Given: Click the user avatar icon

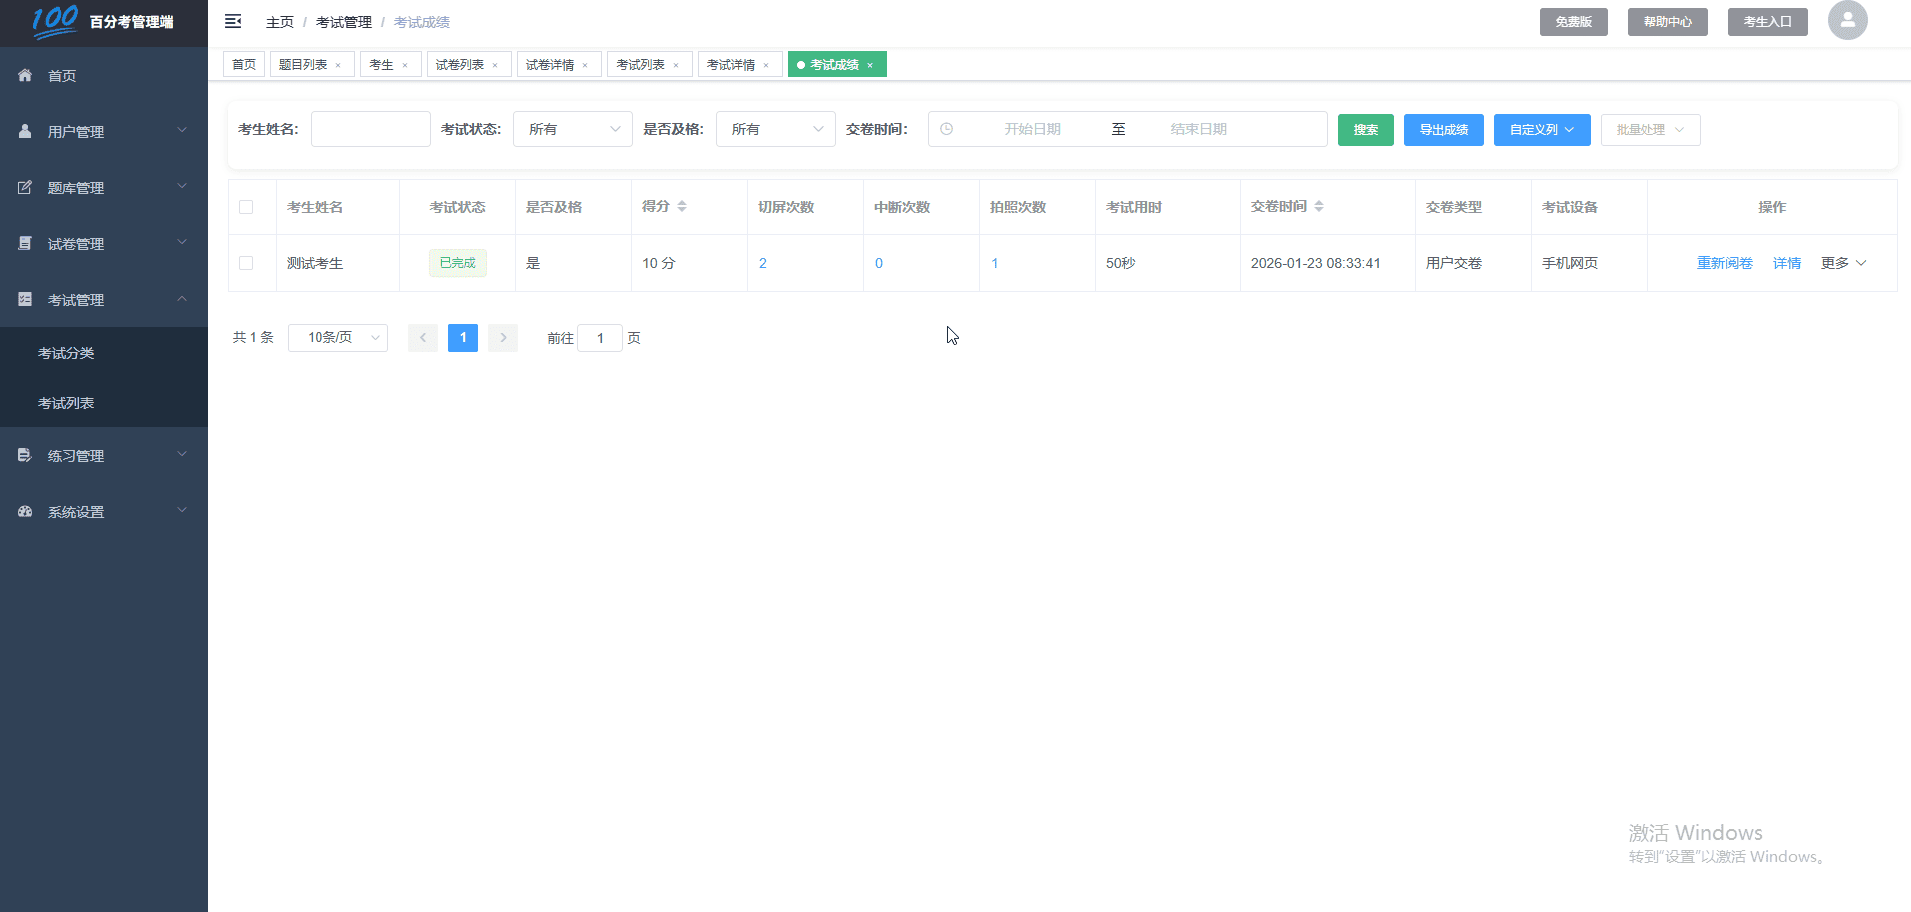Looking at the screenshot, I should tap(1847, 20).
